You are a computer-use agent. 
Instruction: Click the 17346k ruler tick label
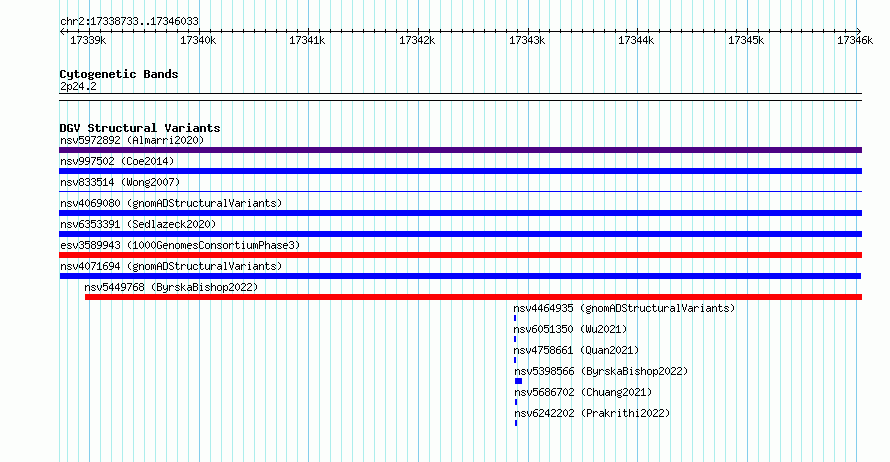point(855,40)
